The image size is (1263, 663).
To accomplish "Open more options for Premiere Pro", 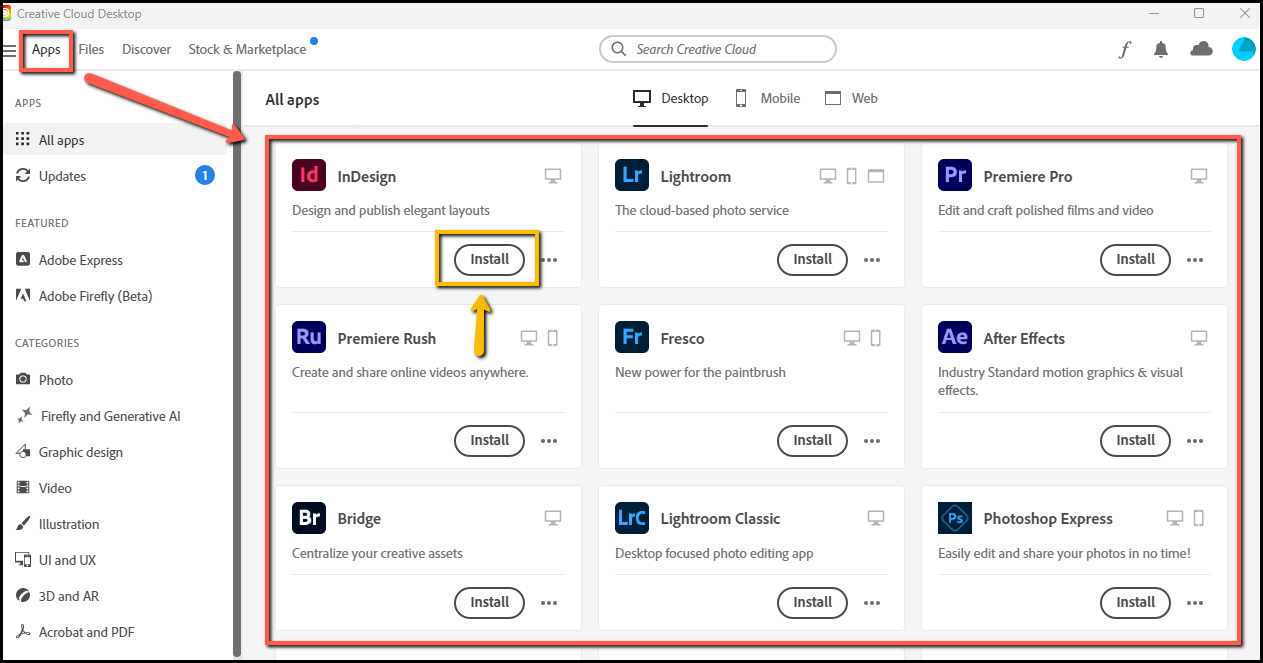I will click(x=1195, y=260).
